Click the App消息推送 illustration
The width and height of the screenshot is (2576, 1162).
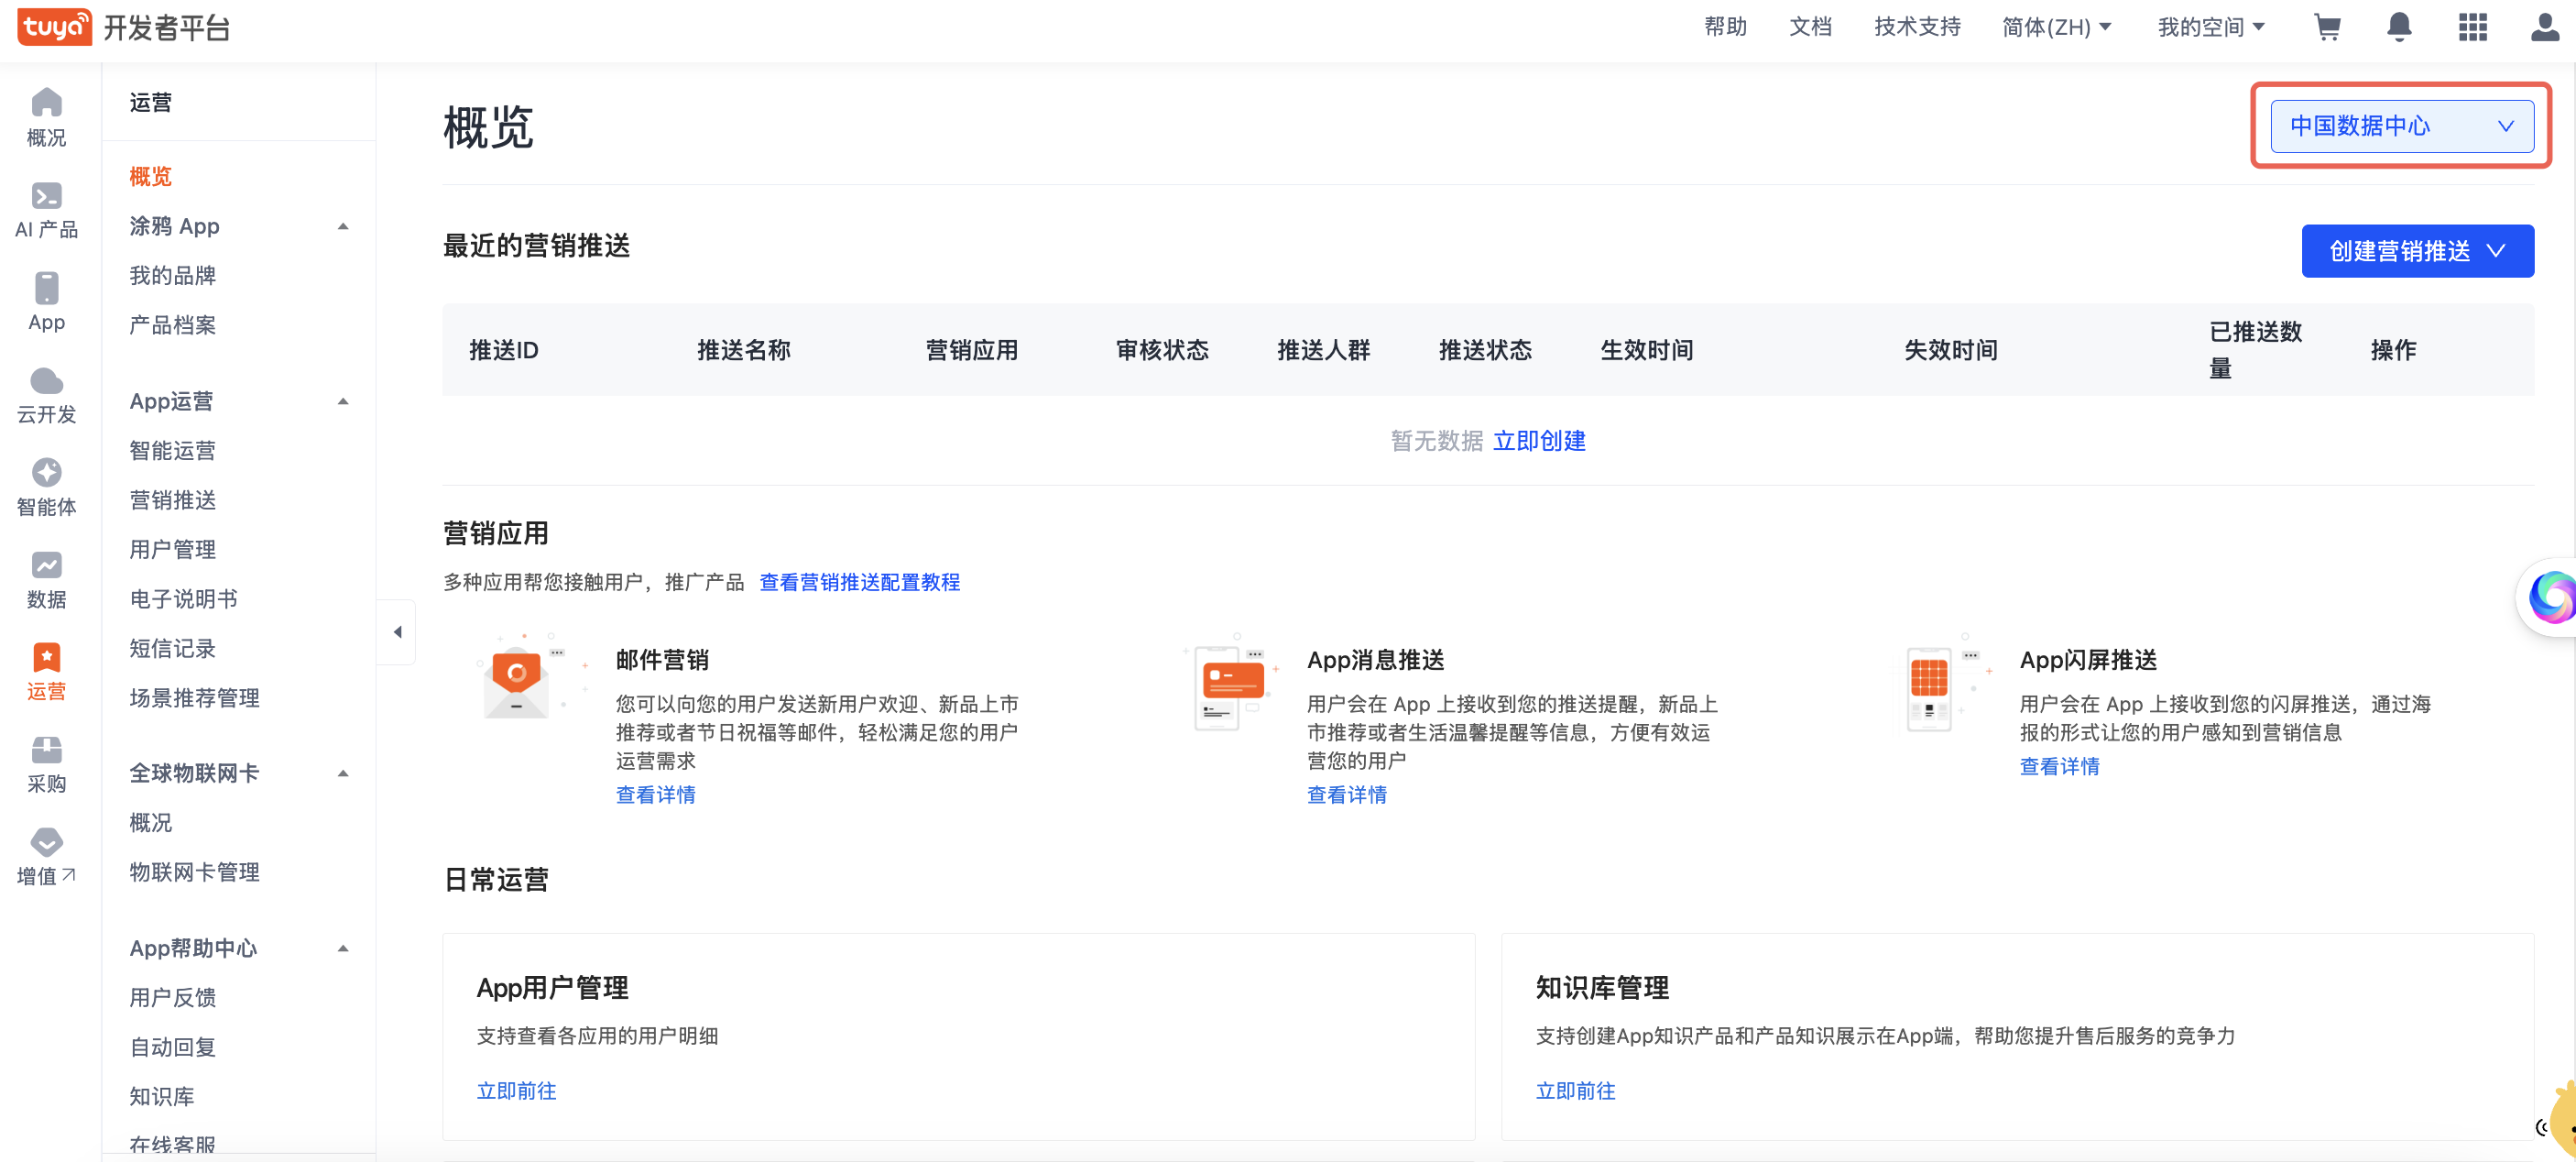1232,682
